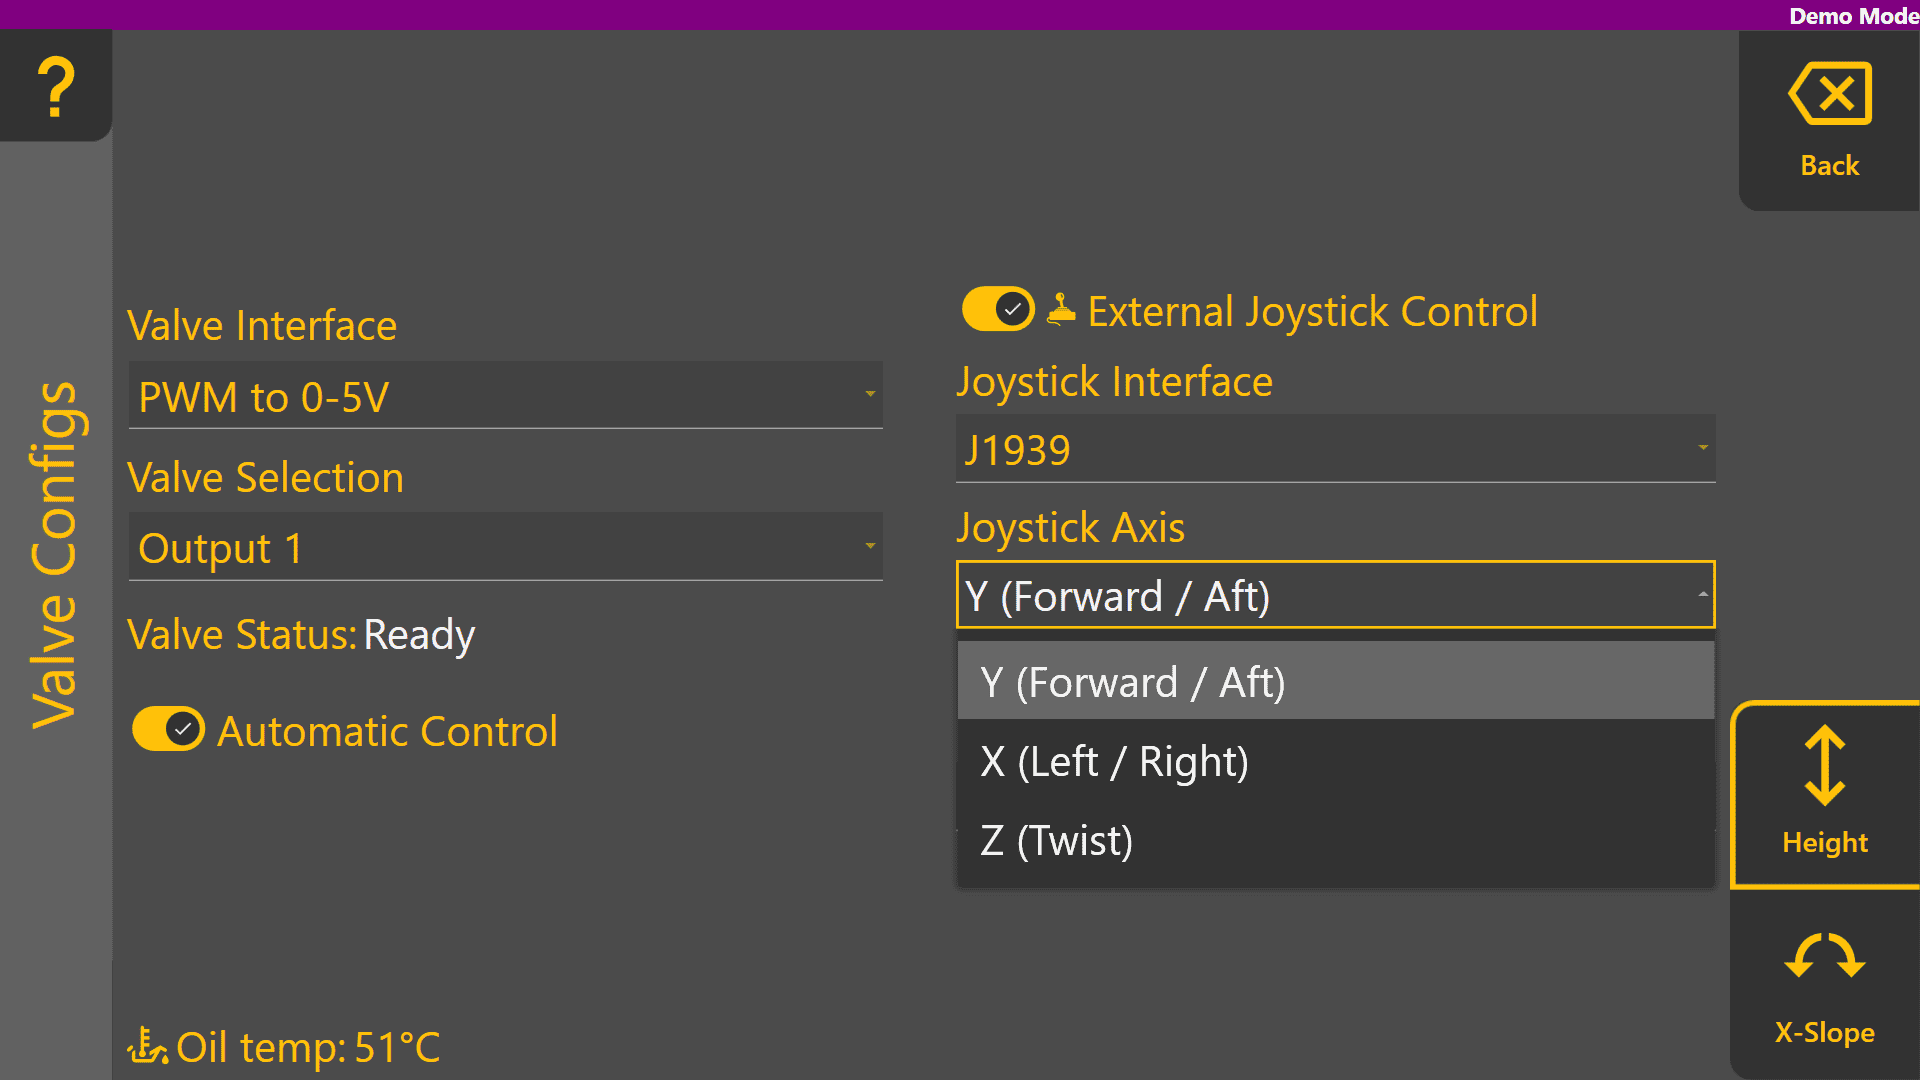Select the Height up-down arrow icon
The height and width of the screenshot is (1080, 1920).
(1825, 766)
